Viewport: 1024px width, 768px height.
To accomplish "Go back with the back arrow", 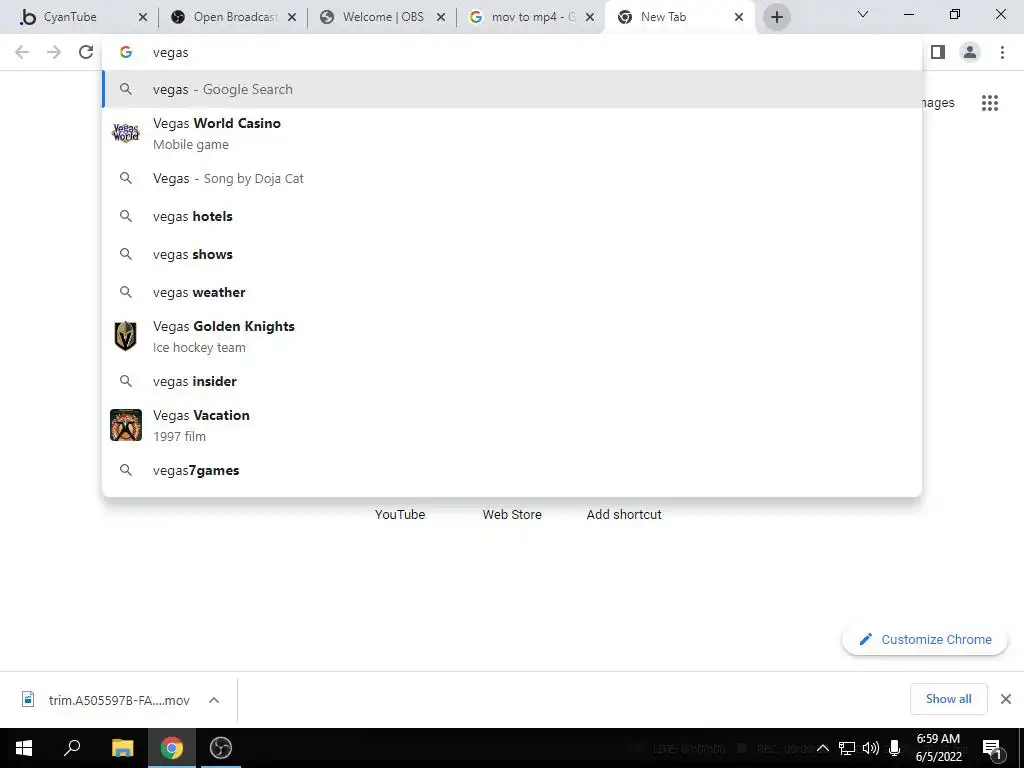I will pos(22,52).
